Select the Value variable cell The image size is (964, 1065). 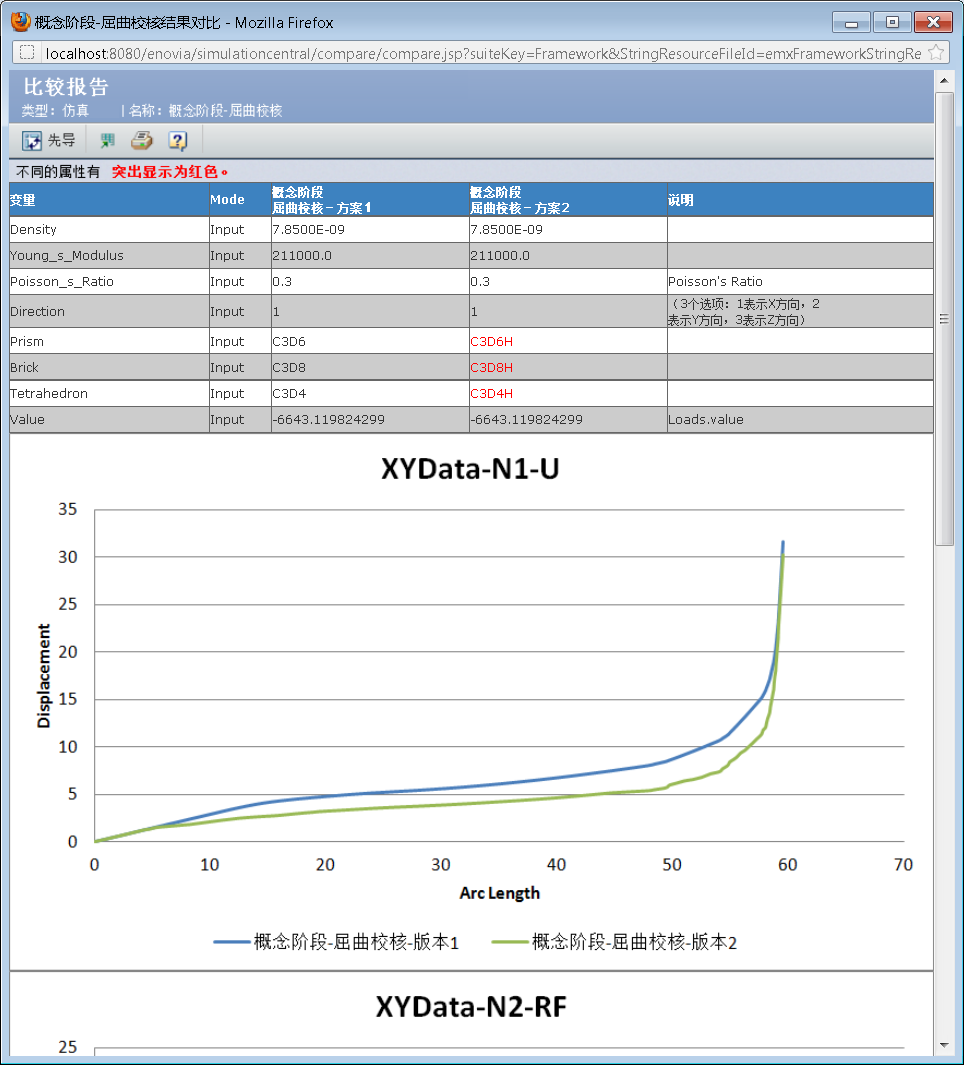[x=109, y=419]
